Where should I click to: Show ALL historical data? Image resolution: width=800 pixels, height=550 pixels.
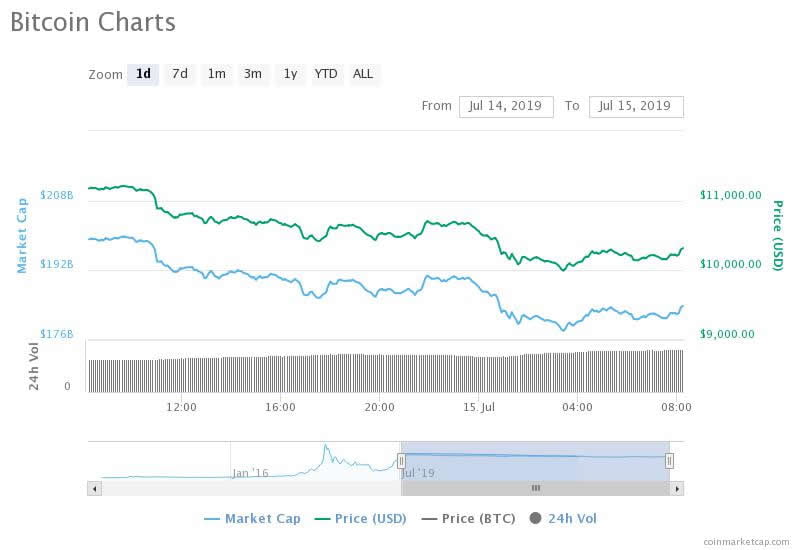tap(363, 74)
